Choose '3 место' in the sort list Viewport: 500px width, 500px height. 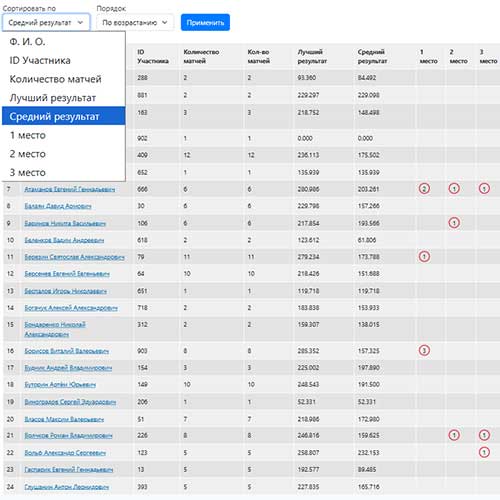[64, 172]
